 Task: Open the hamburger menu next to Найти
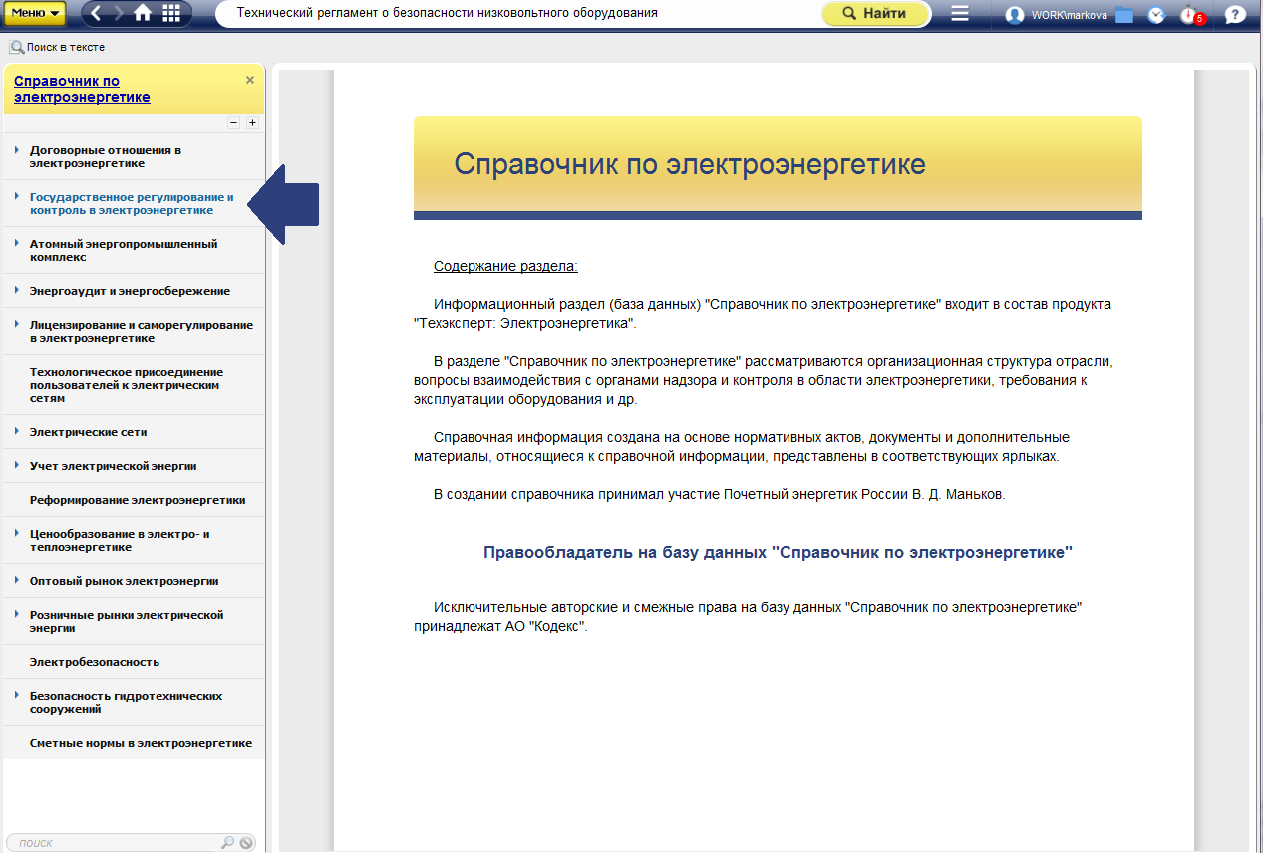coord(960,13)
